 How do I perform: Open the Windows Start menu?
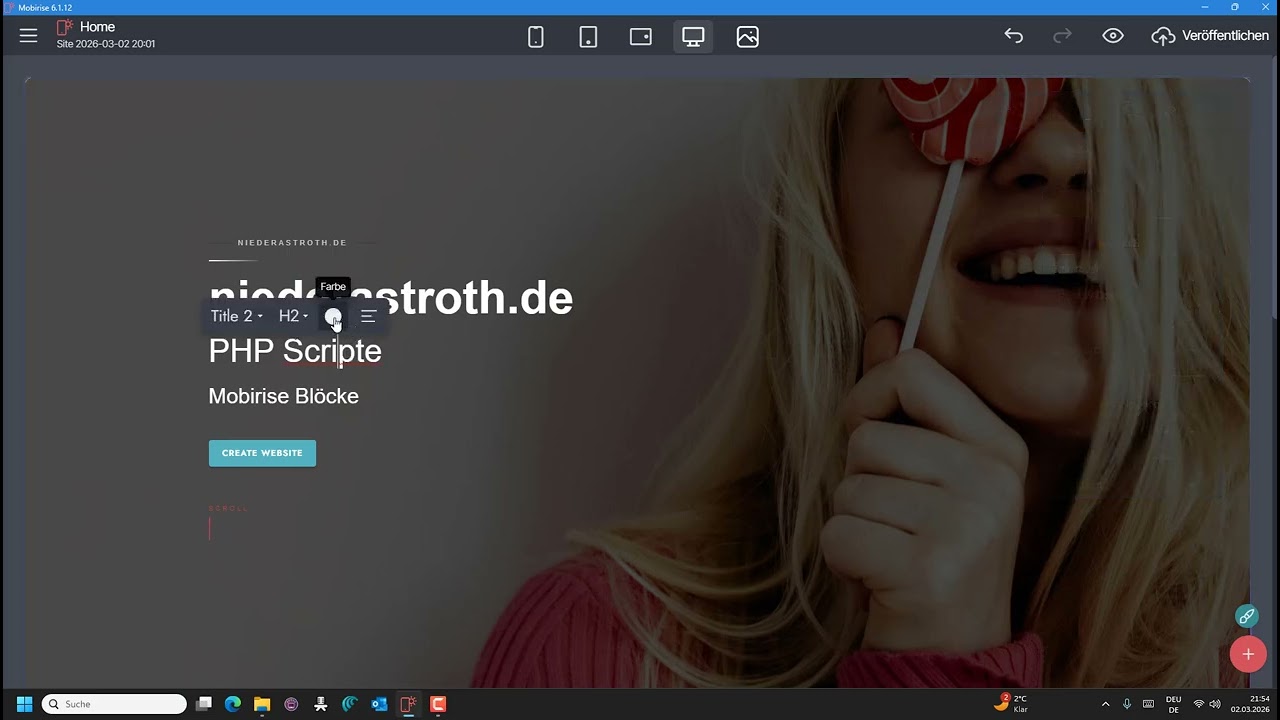coord(24,704)
